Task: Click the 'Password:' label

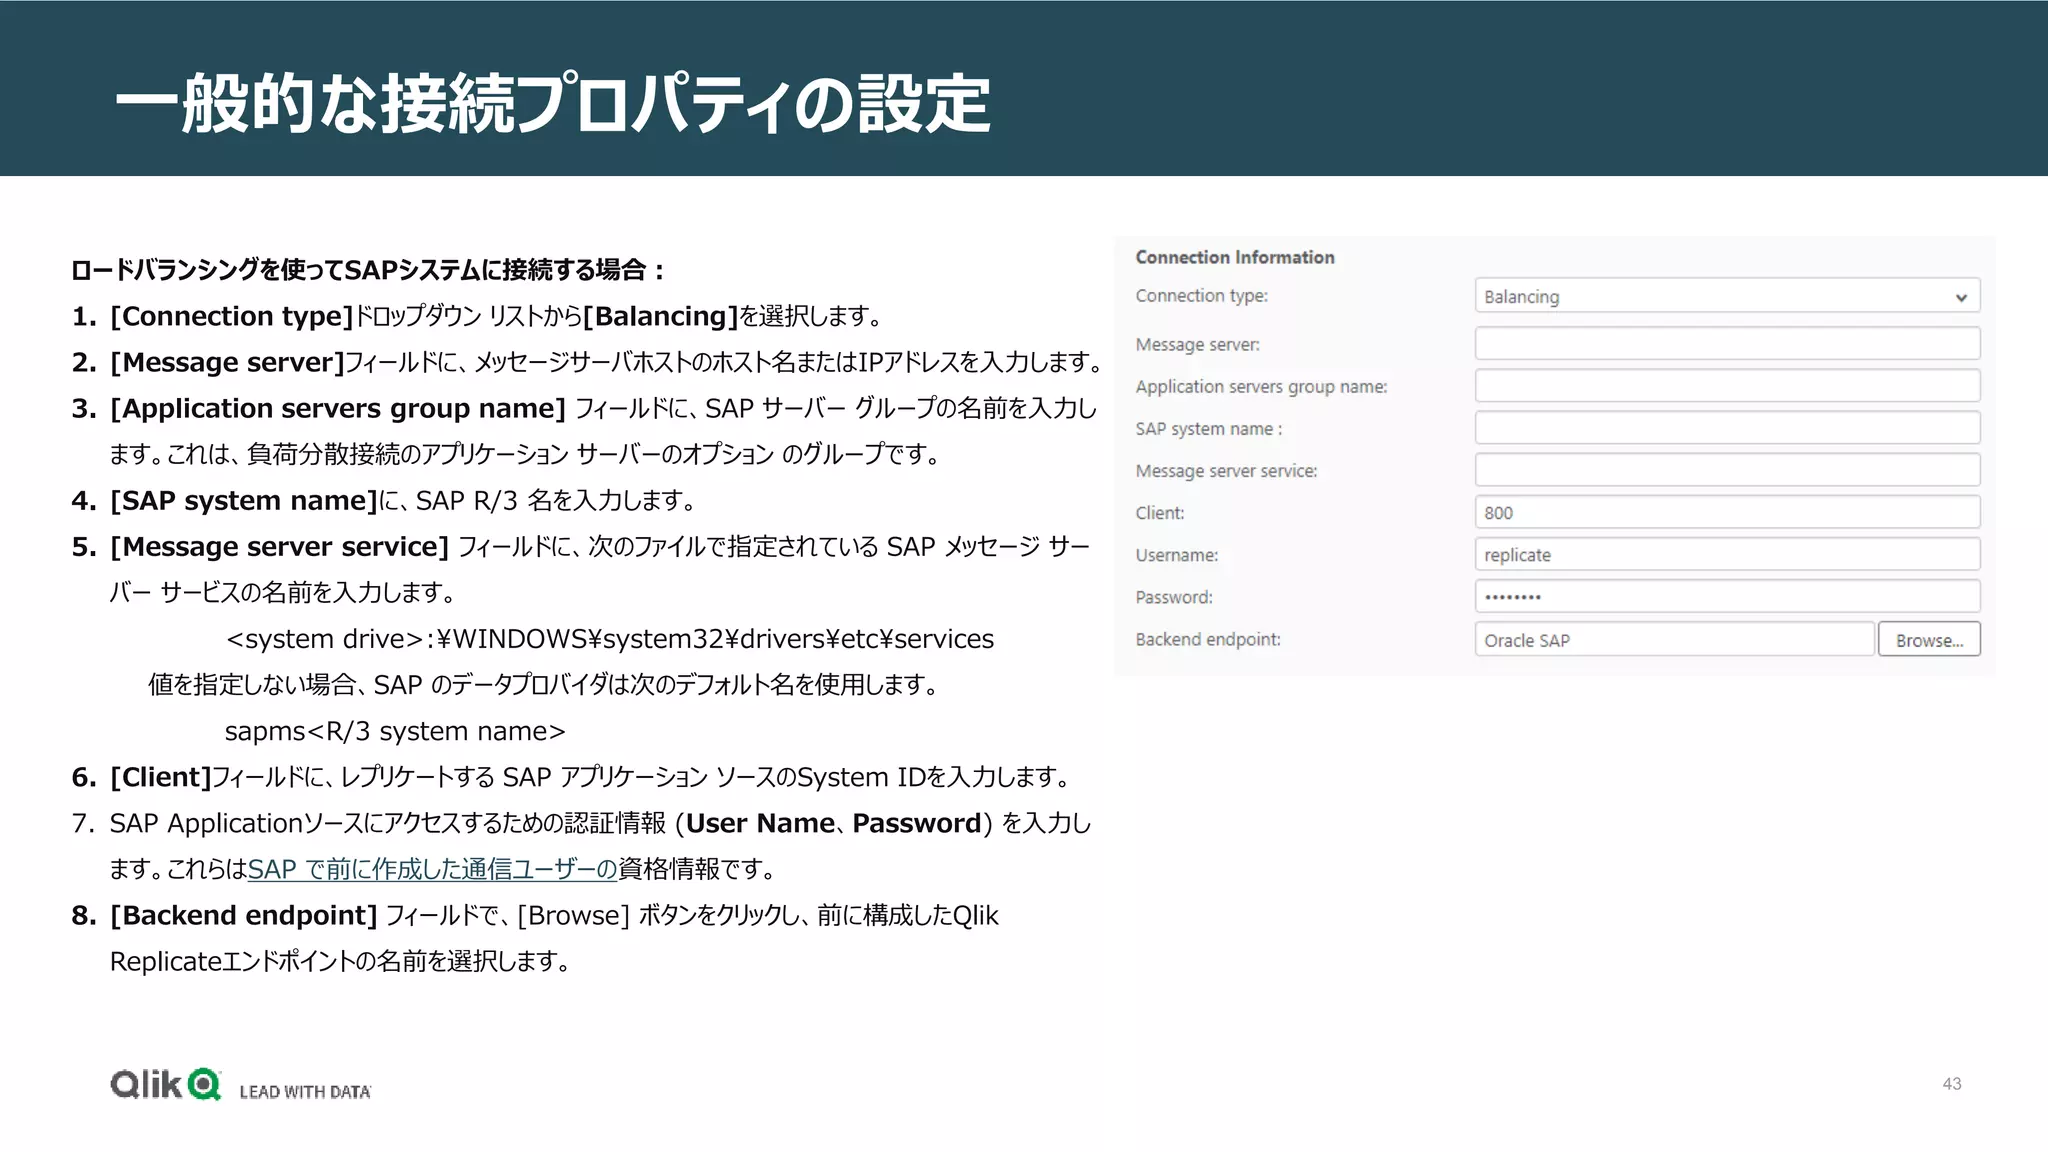Action: point(1173,596)
